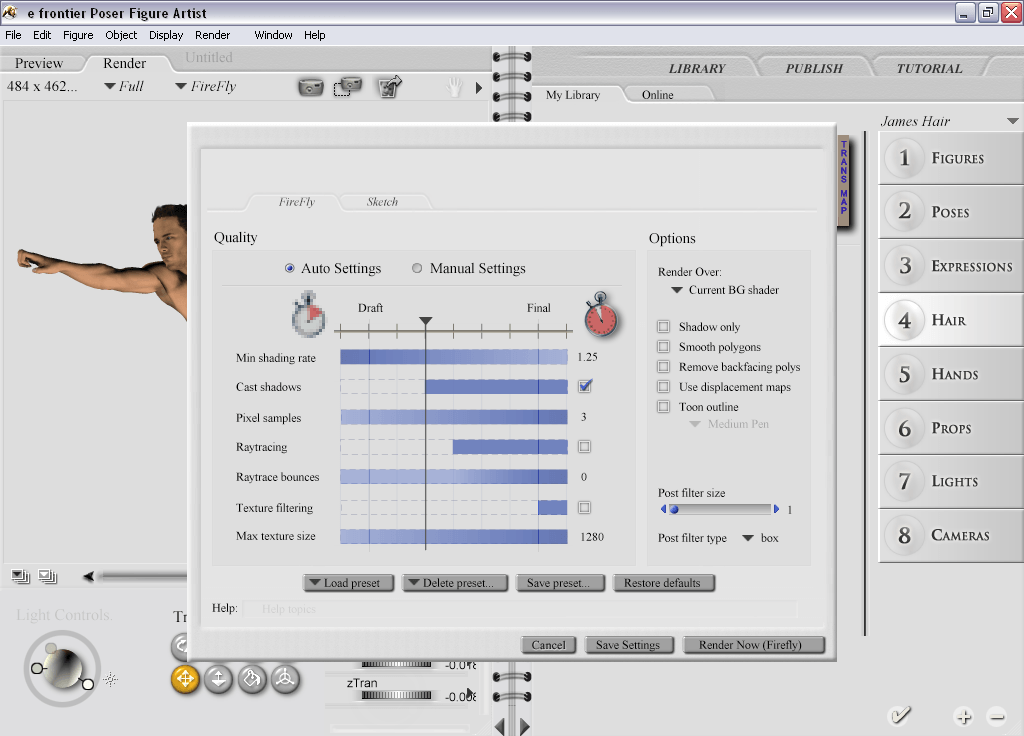
Task: Uncheck the Cast shadows checkbox
Action: (585, 386)
